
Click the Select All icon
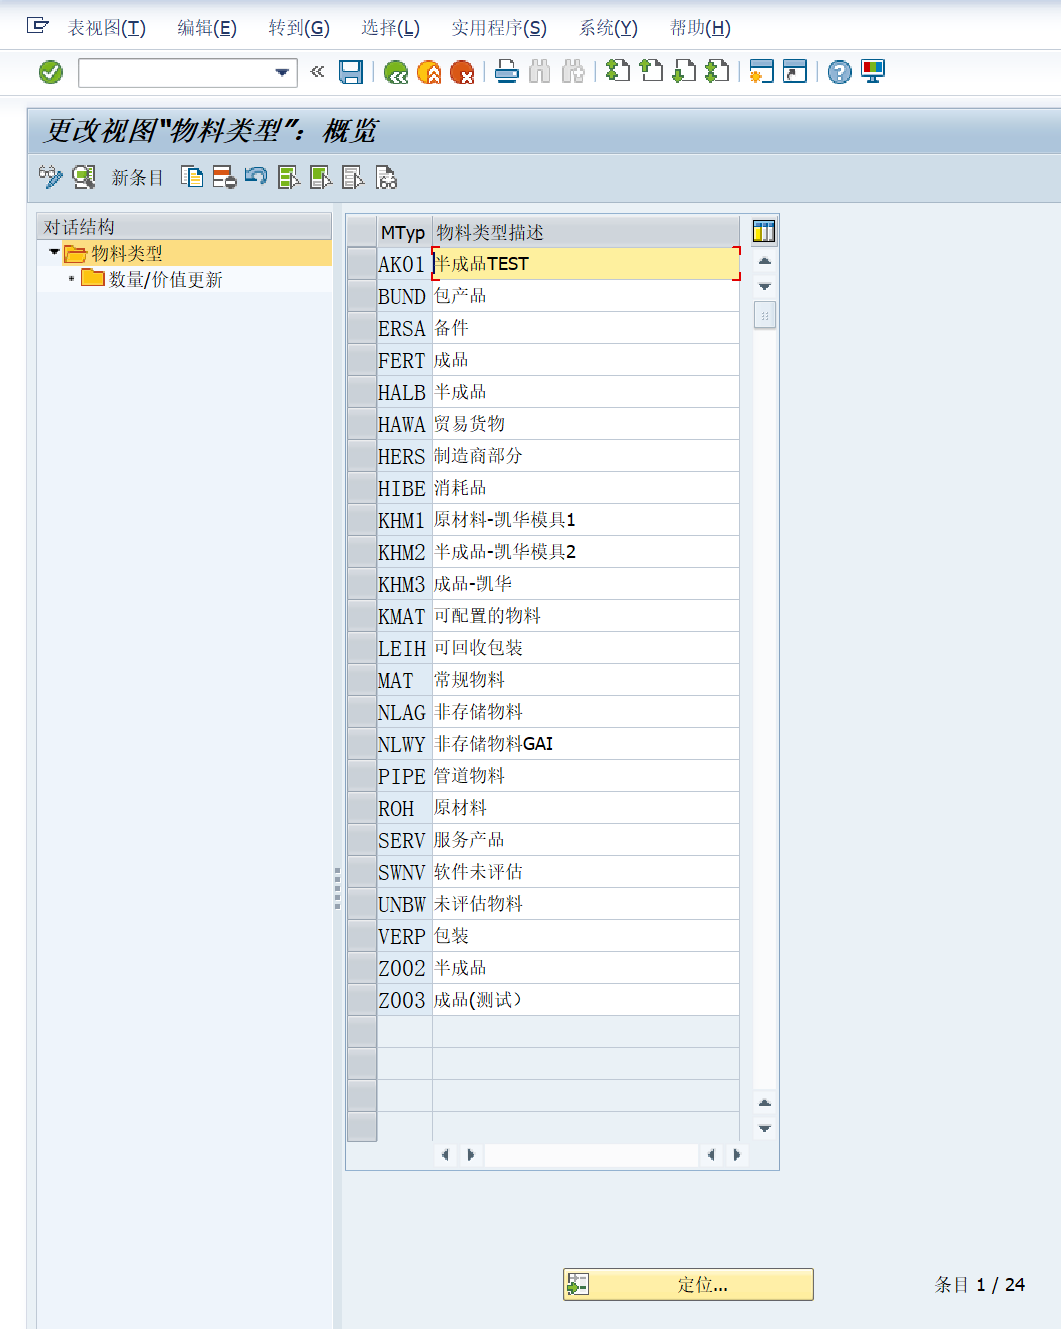[x=289, y=177]
